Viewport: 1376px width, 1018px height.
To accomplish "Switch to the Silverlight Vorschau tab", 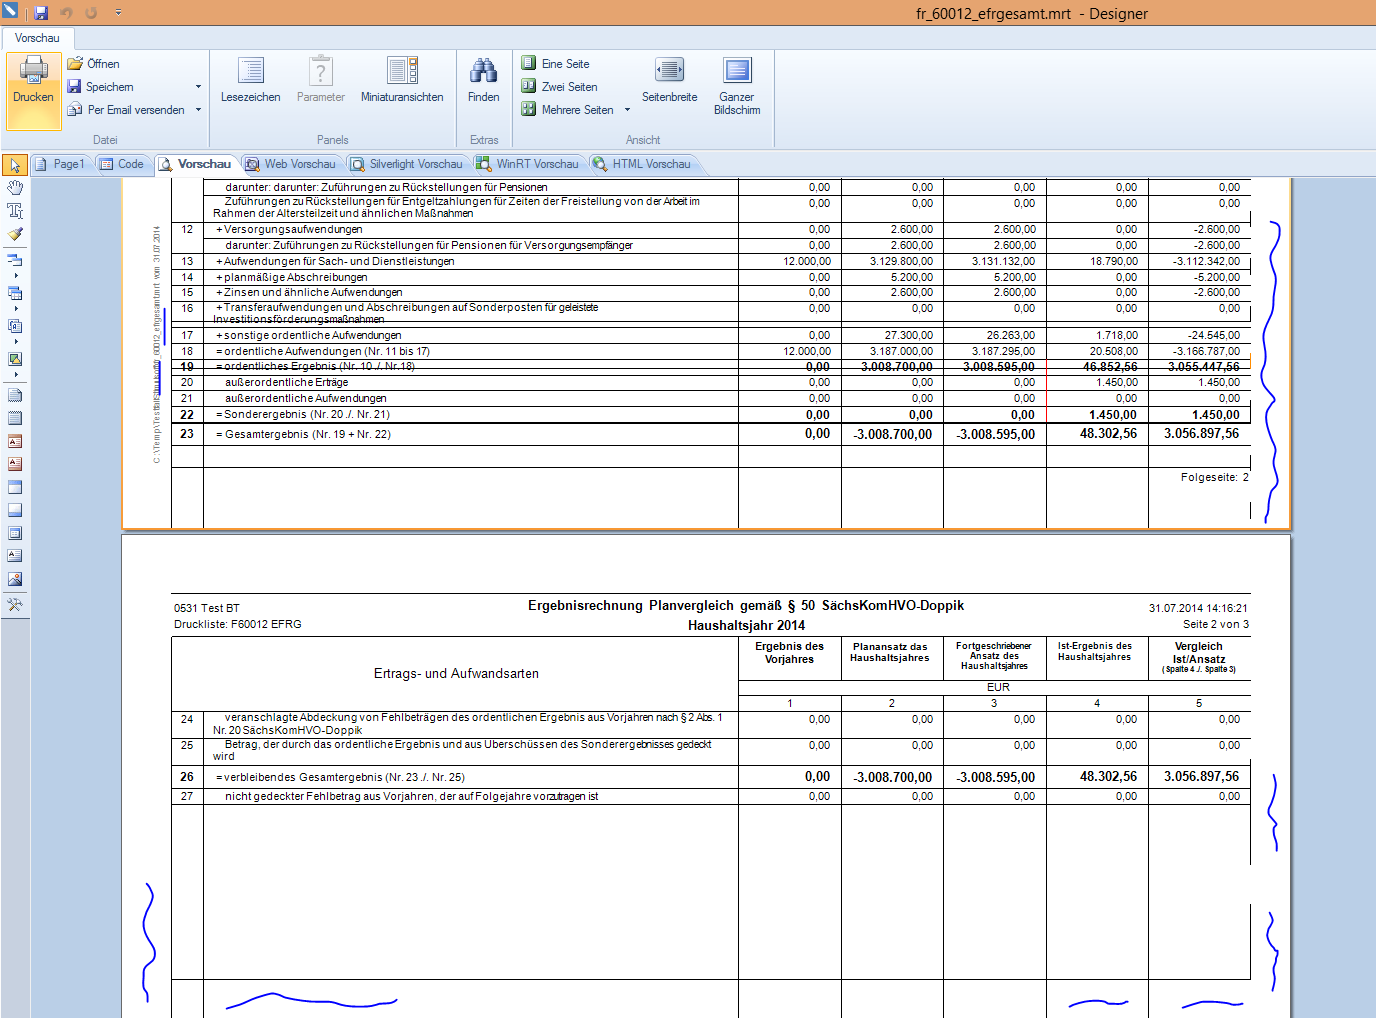I will coord(407,164).
